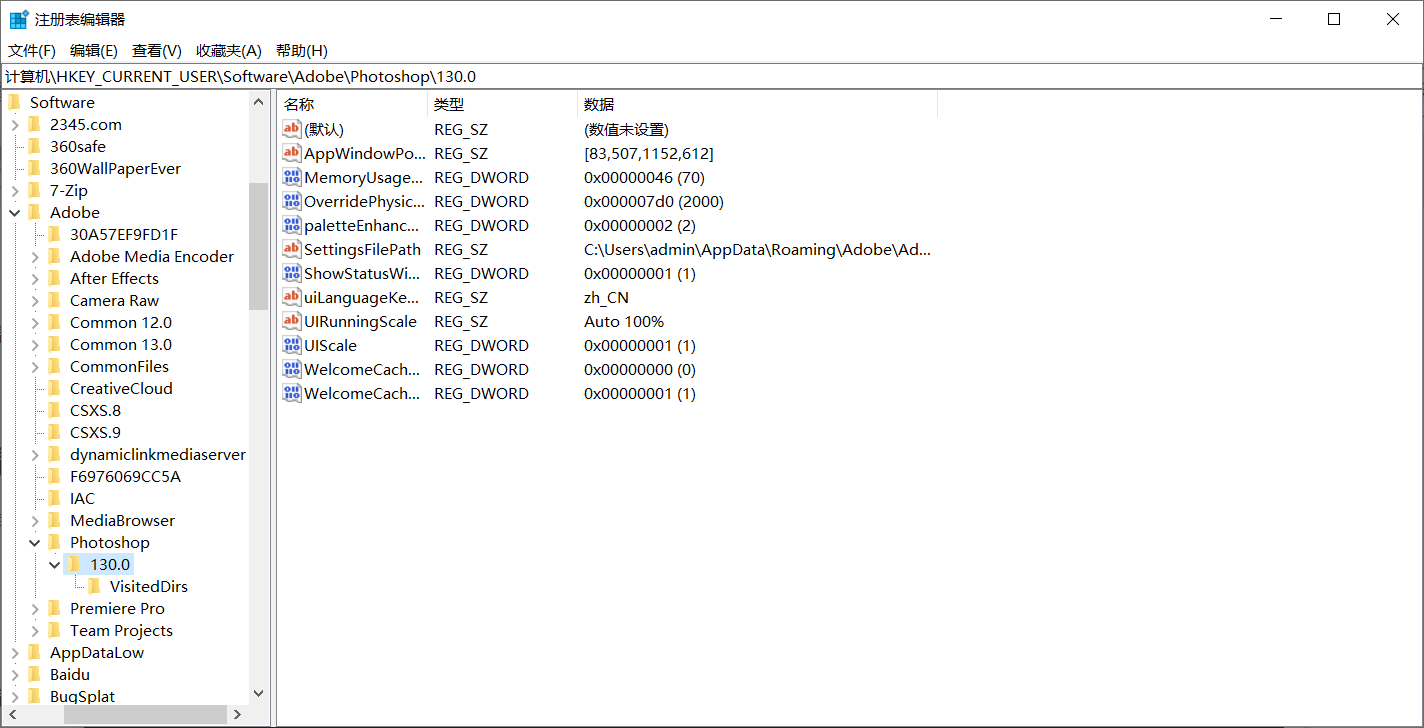This screenshot has height=728, width=1424.
Task: Select the F6976069CC5A tree item
Action: tap(125, 476)
